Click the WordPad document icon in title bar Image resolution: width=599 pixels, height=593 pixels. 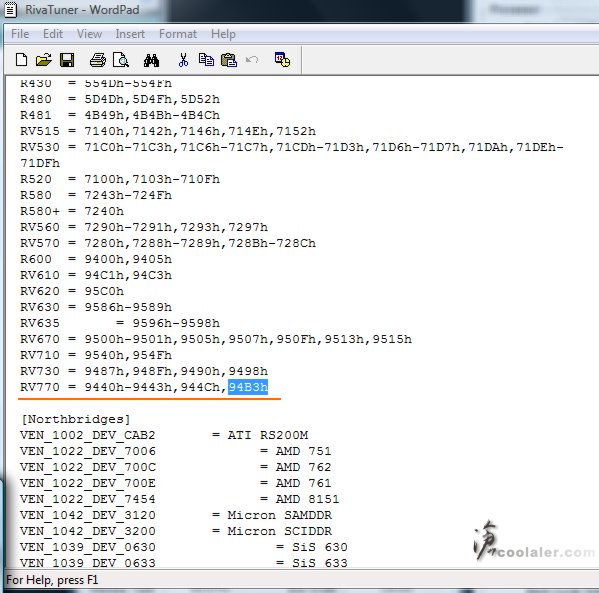click(x=10, y=10)
